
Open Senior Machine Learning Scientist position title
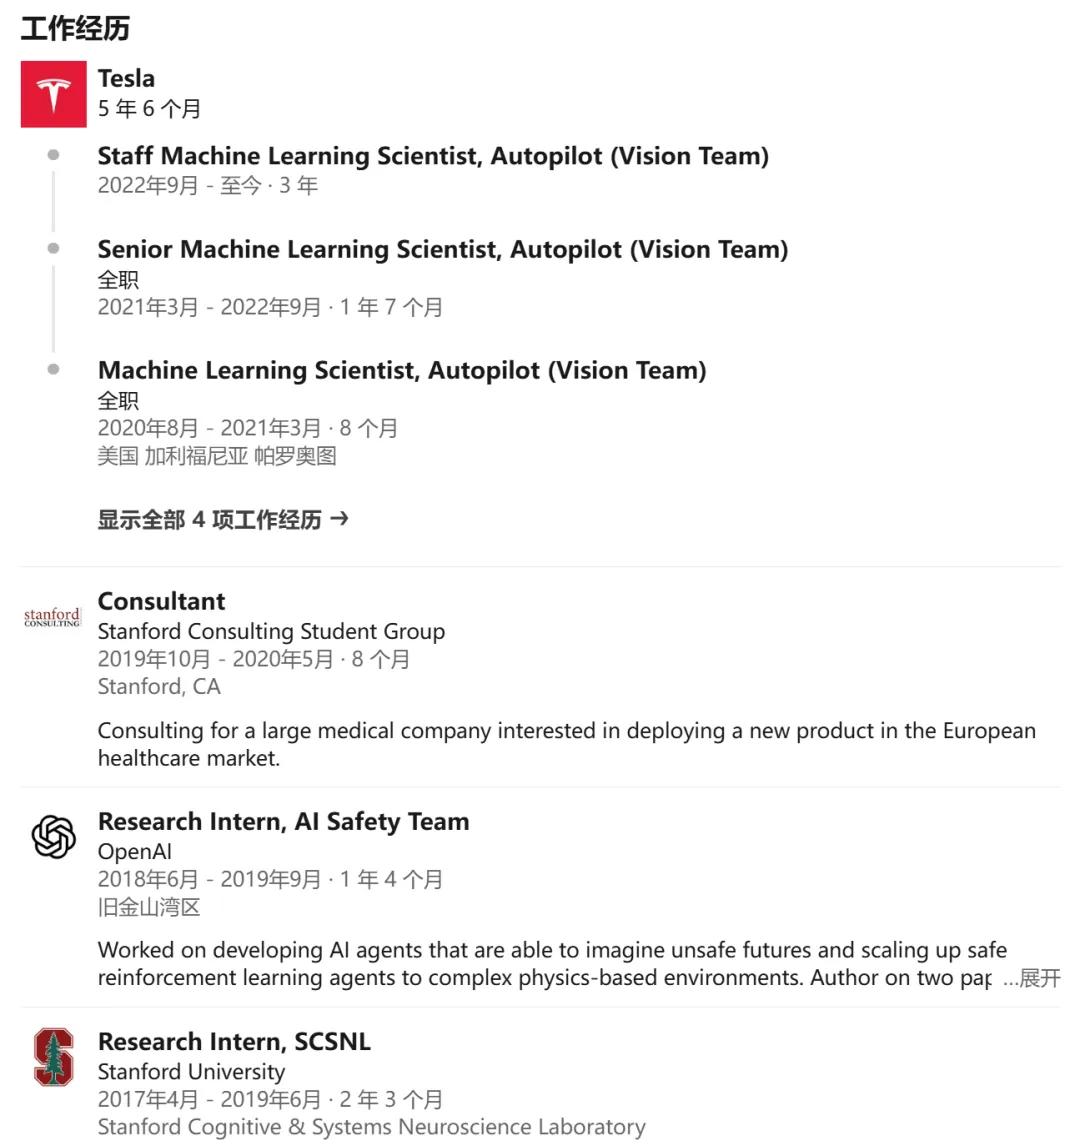pyautogui.click(x=442, y=249)
